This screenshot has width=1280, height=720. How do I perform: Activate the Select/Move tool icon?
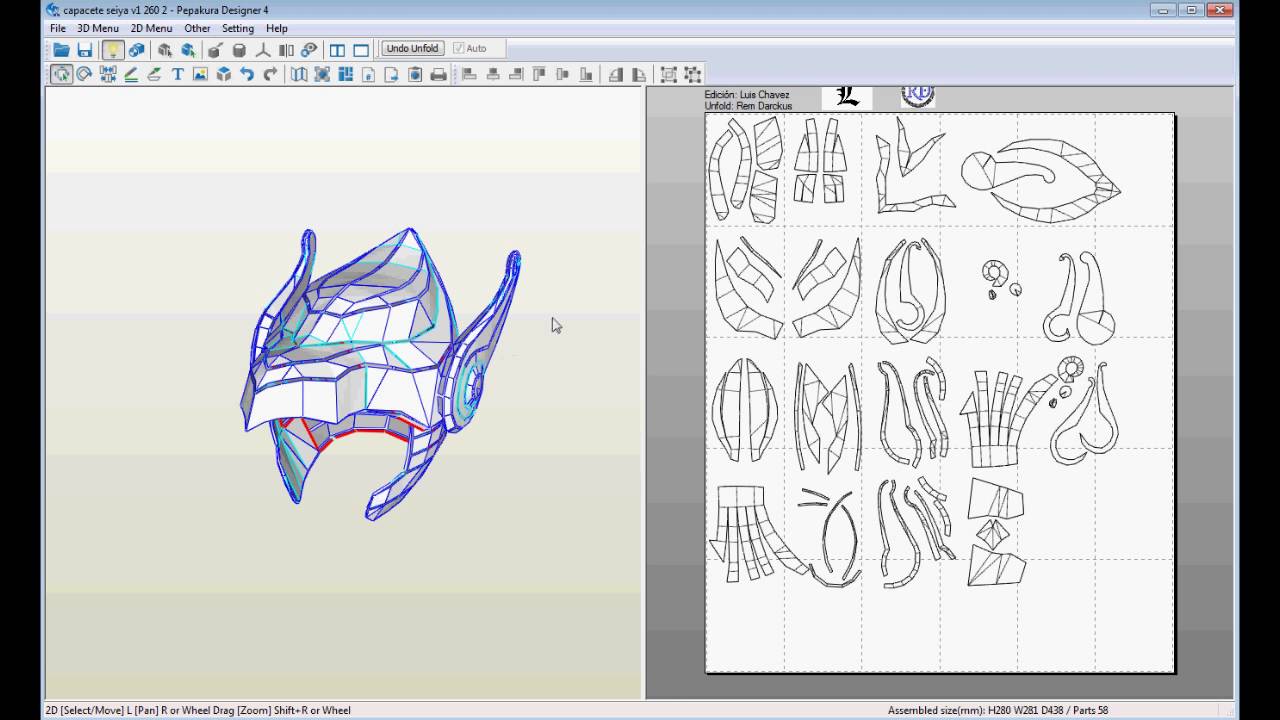(62, 74)
